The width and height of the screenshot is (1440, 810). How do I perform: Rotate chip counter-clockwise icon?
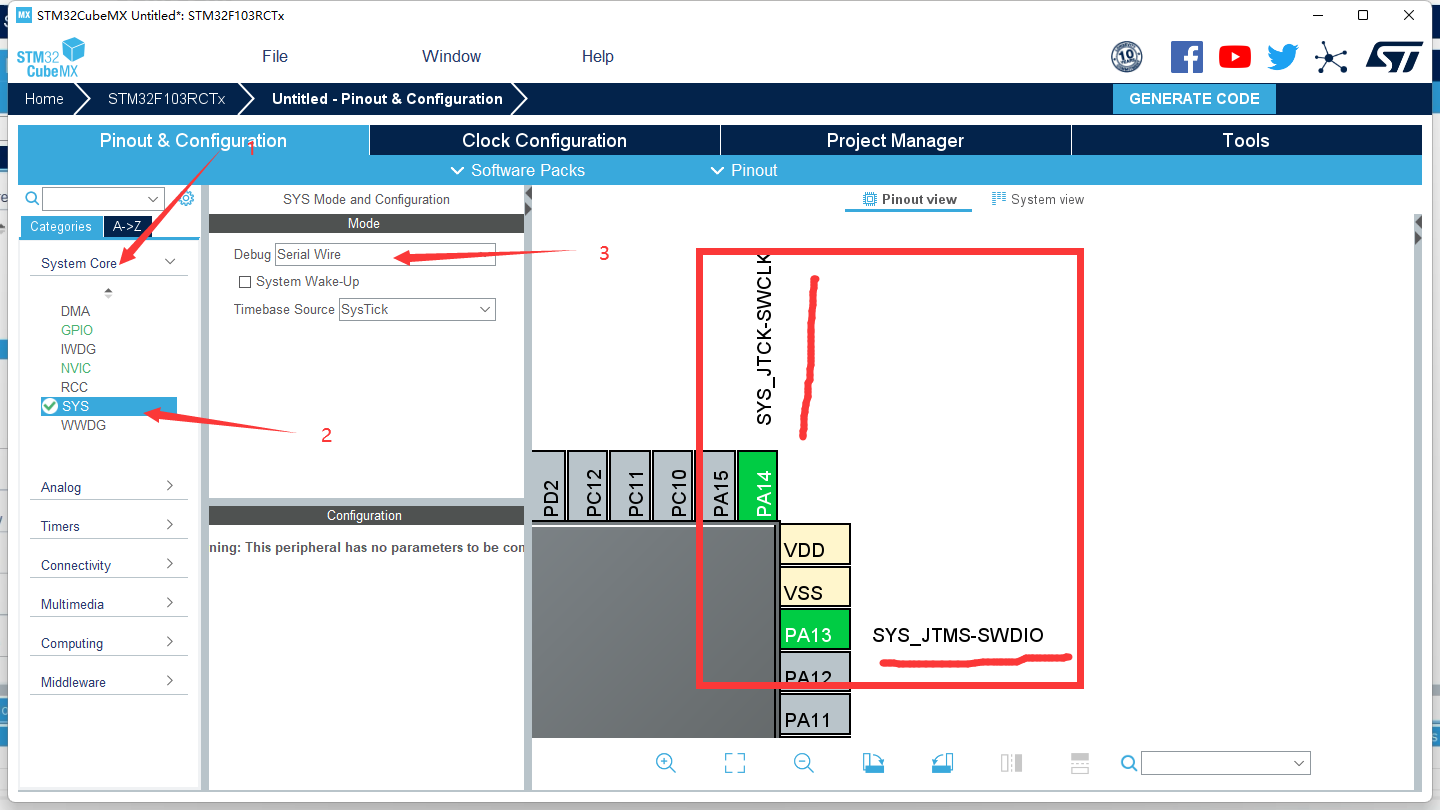coord(942,763)
